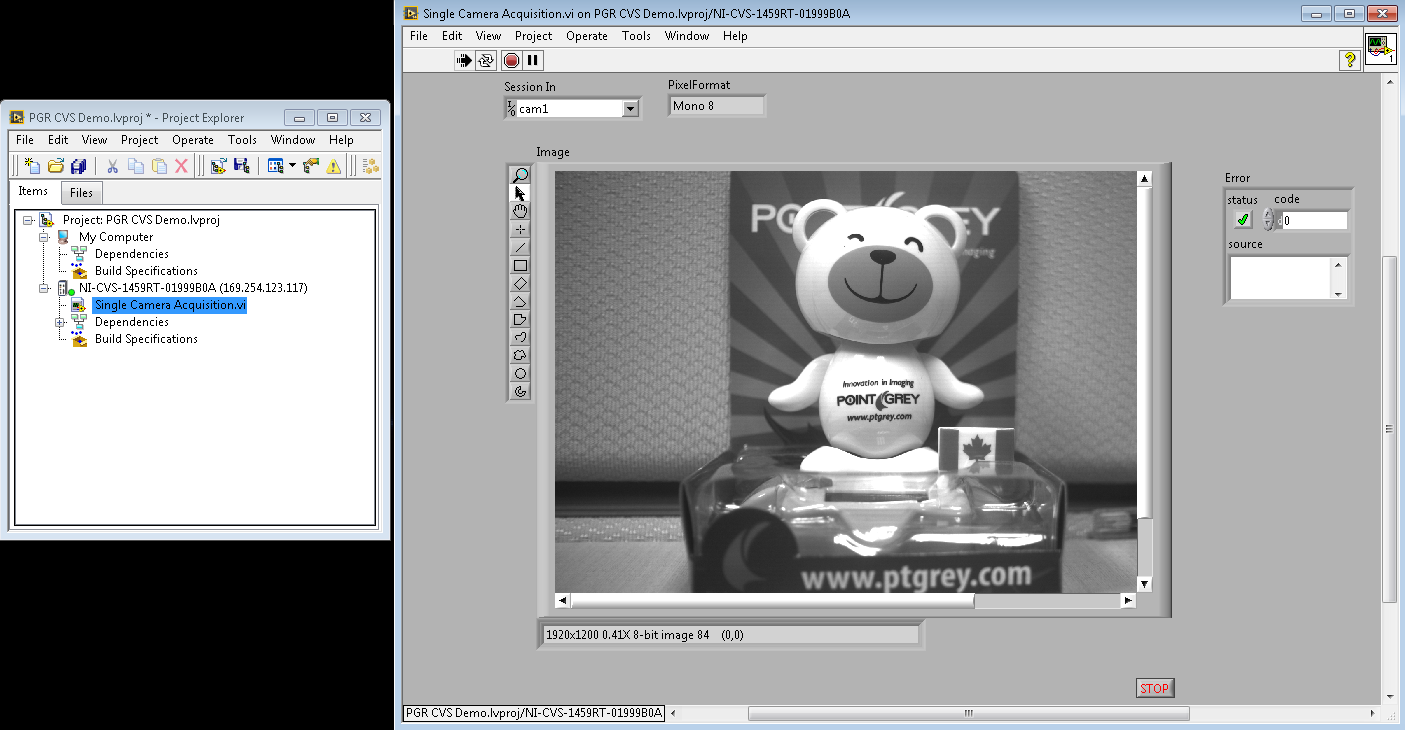Switch to the Items tab in Project Explorer
The height and width of the screenshot is (730, 1405).
point(33,191)
